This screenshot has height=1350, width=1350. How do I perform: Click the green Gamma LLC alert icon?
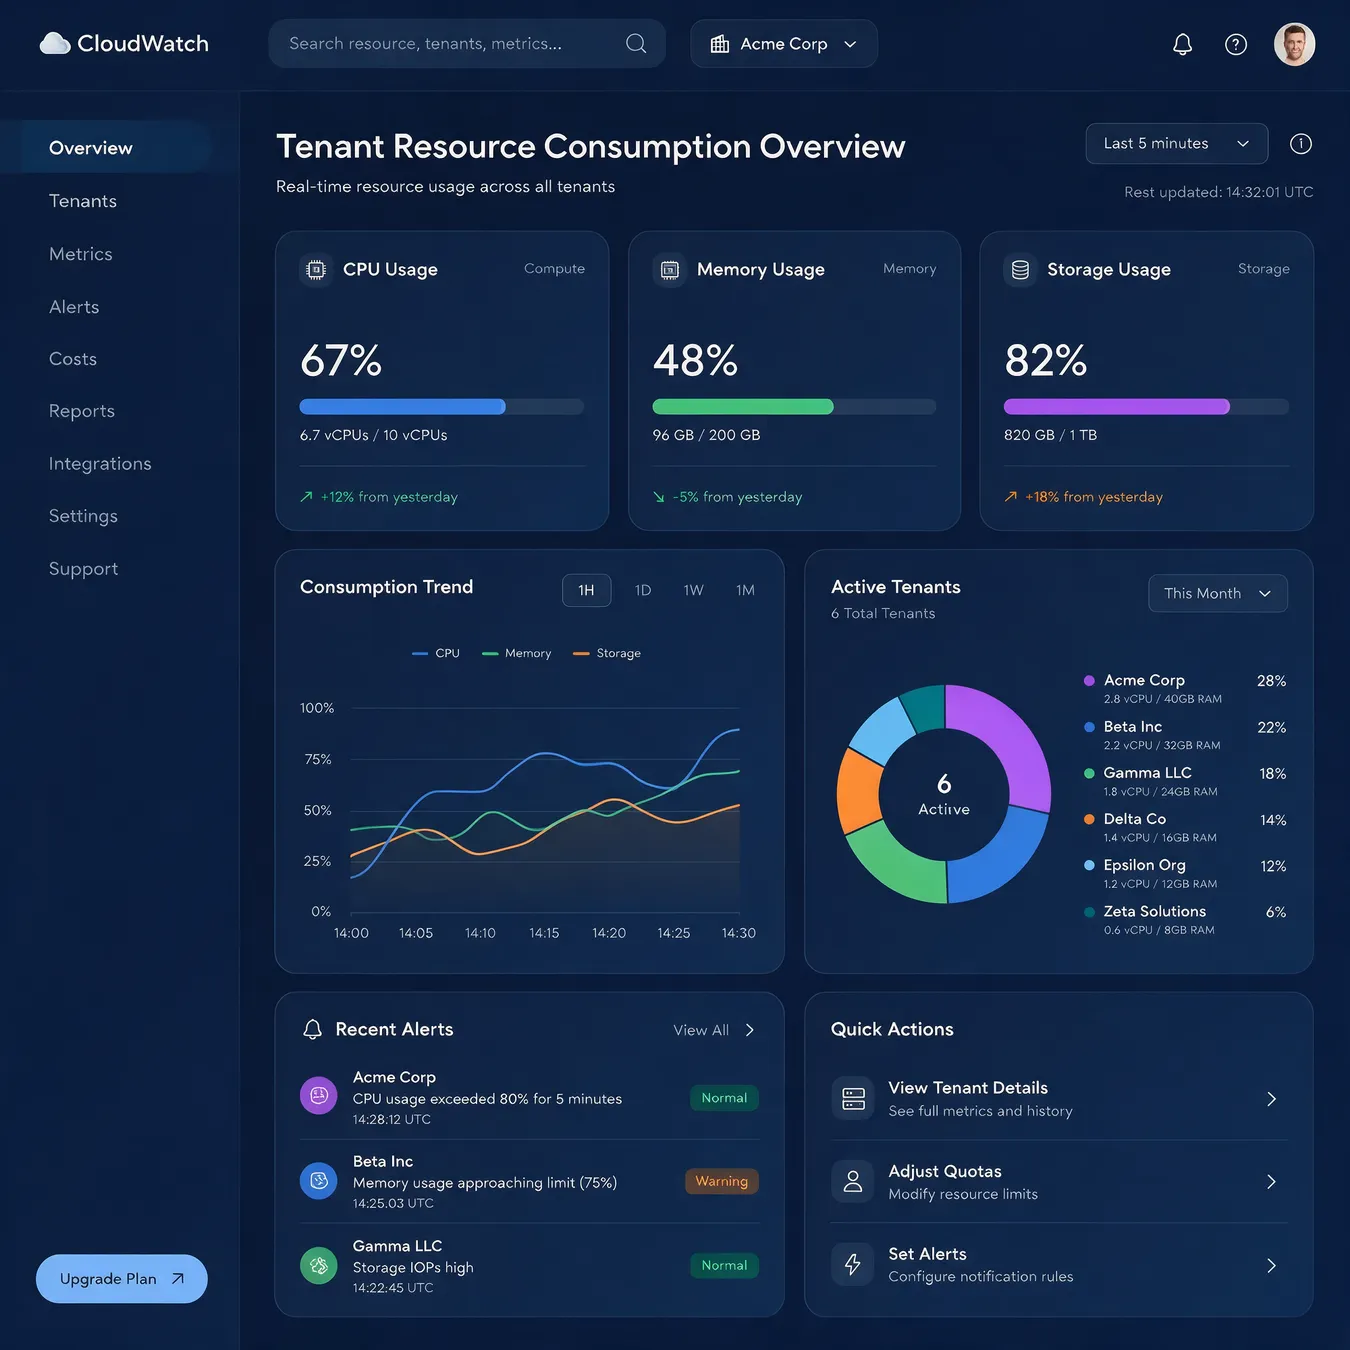319,1265
